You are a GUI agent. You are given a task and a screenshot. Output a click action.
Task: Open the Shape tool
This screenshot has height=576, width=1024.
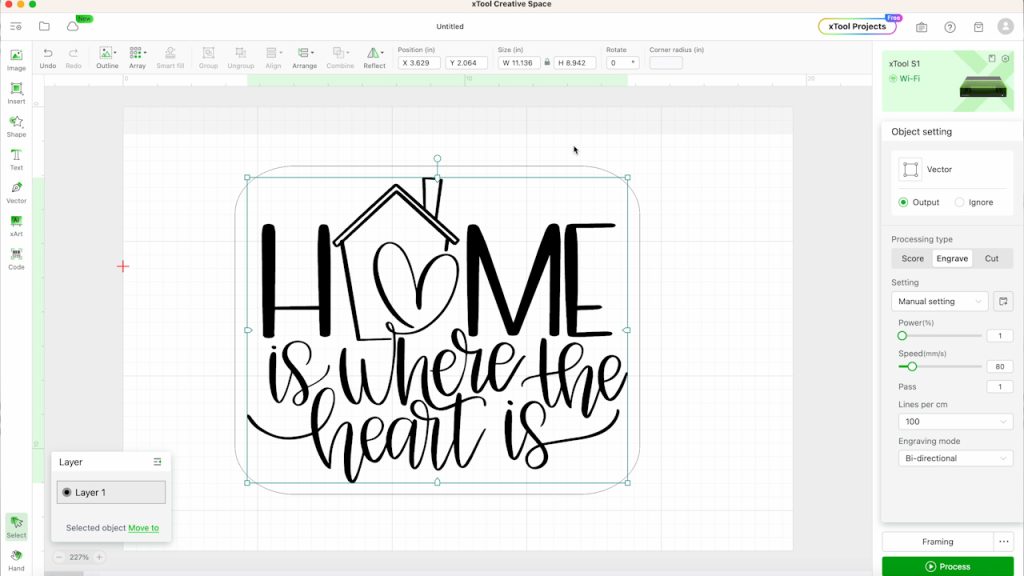pos(16,125)
